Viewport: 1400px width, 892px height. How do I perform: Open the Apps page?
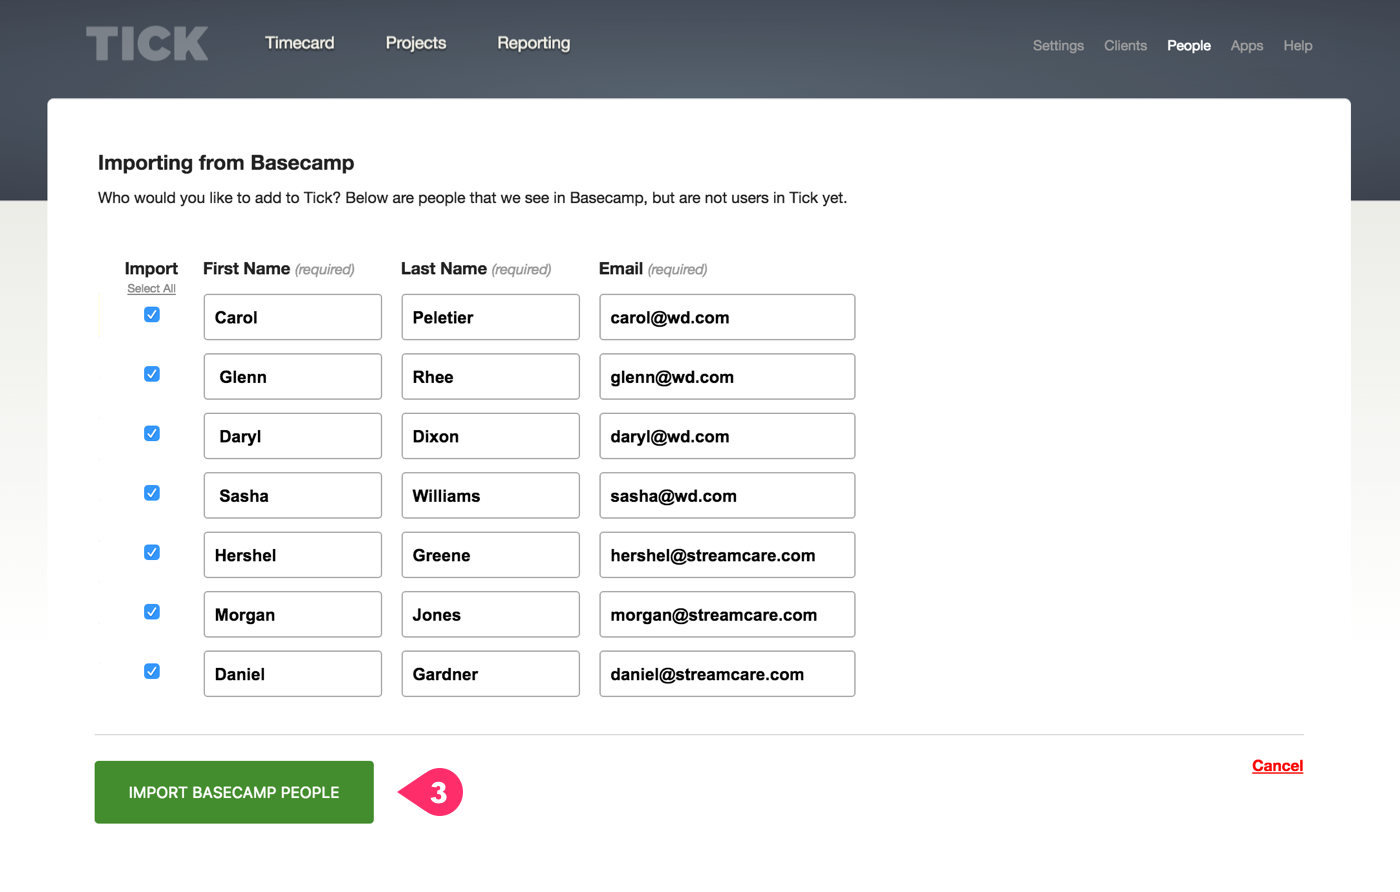click(x=1246, y=45)
